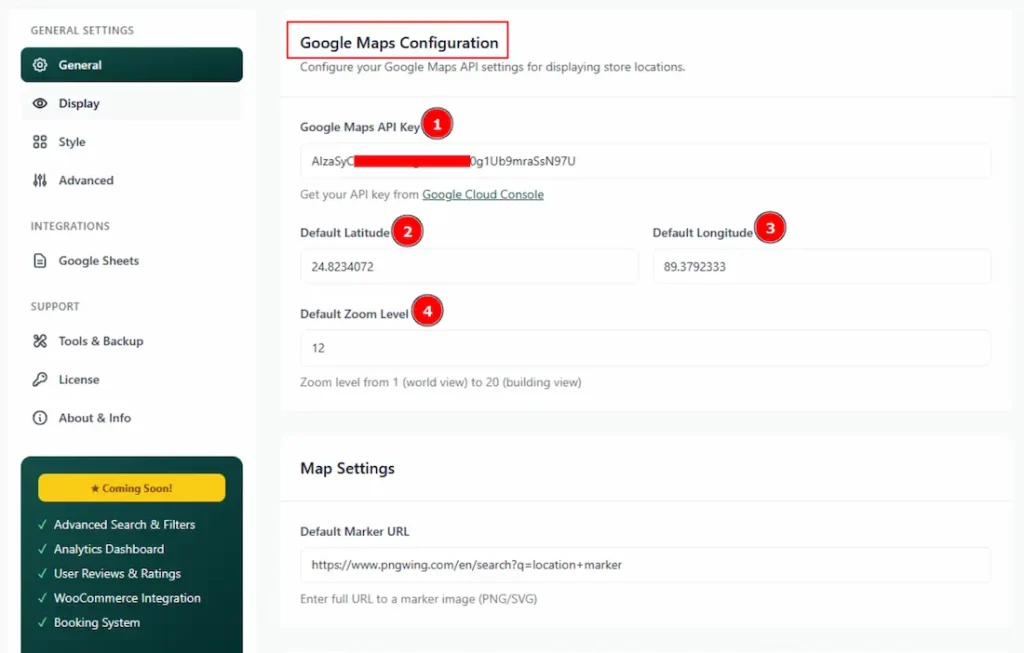
Task: Click the yellow Coming Soon button
Action: 131,488
